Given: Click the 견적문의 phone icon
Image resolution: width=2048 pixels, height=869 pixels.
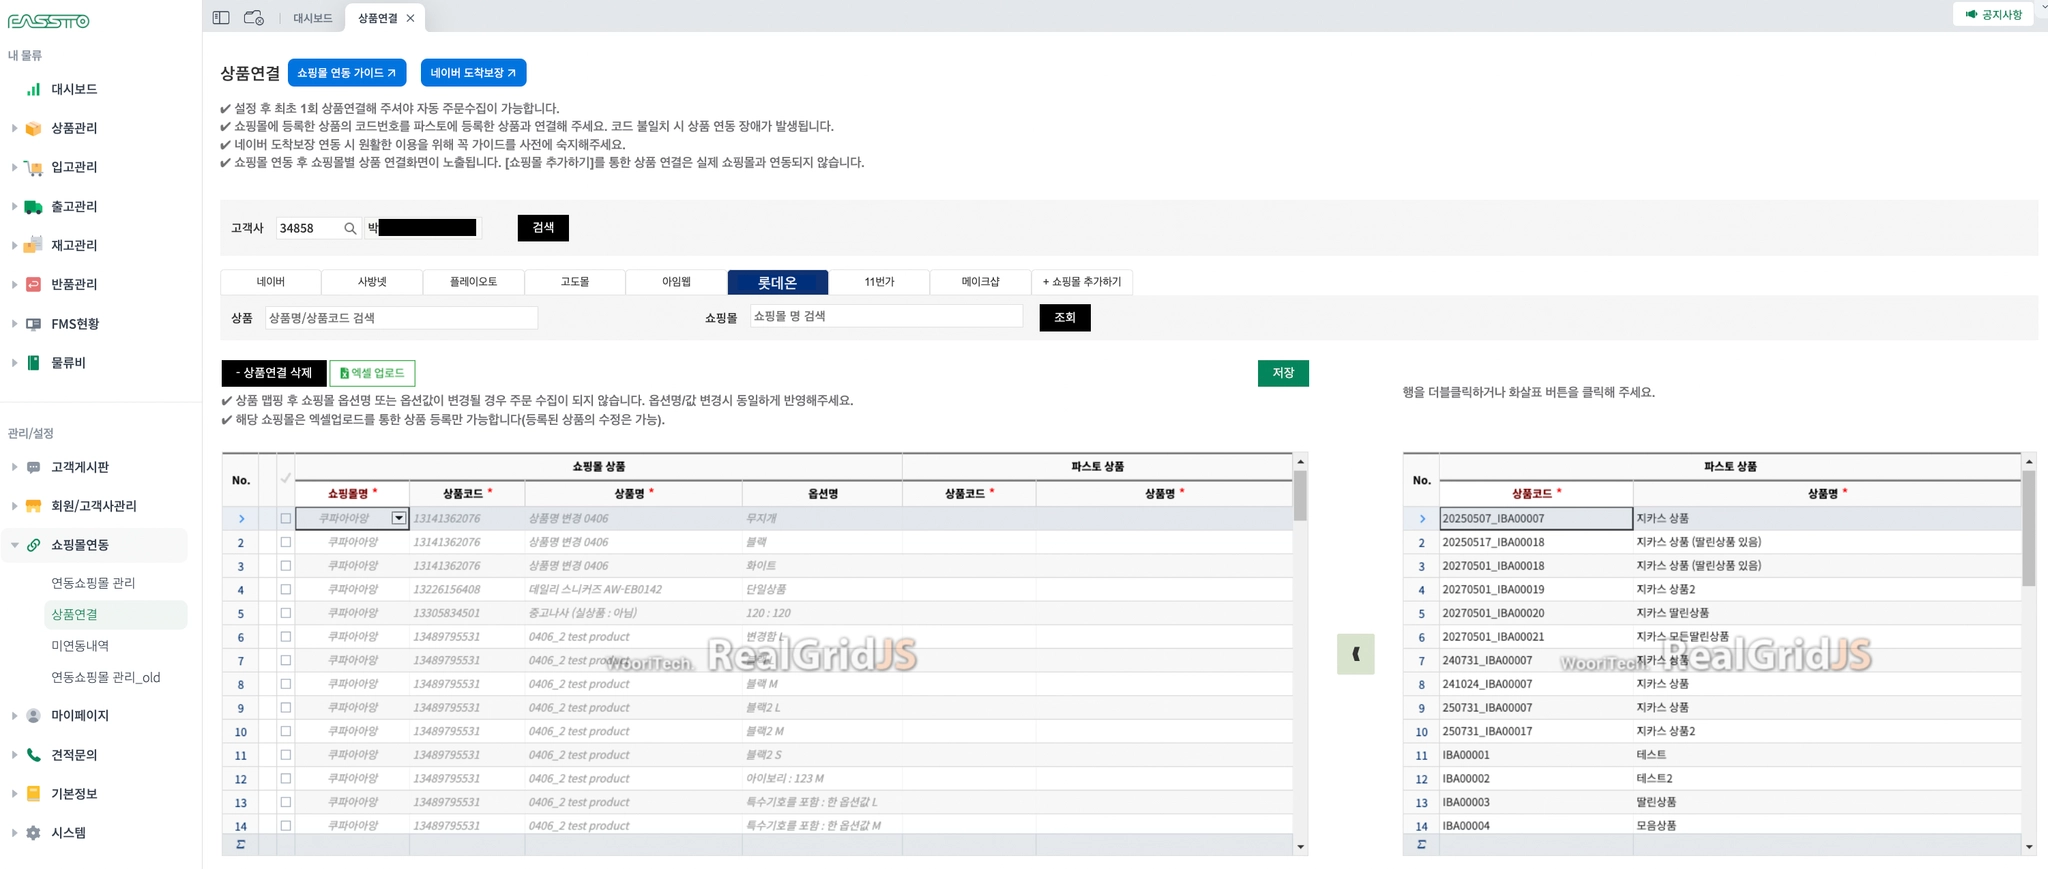Looking at the screenshot, I should tap(33, 755).
